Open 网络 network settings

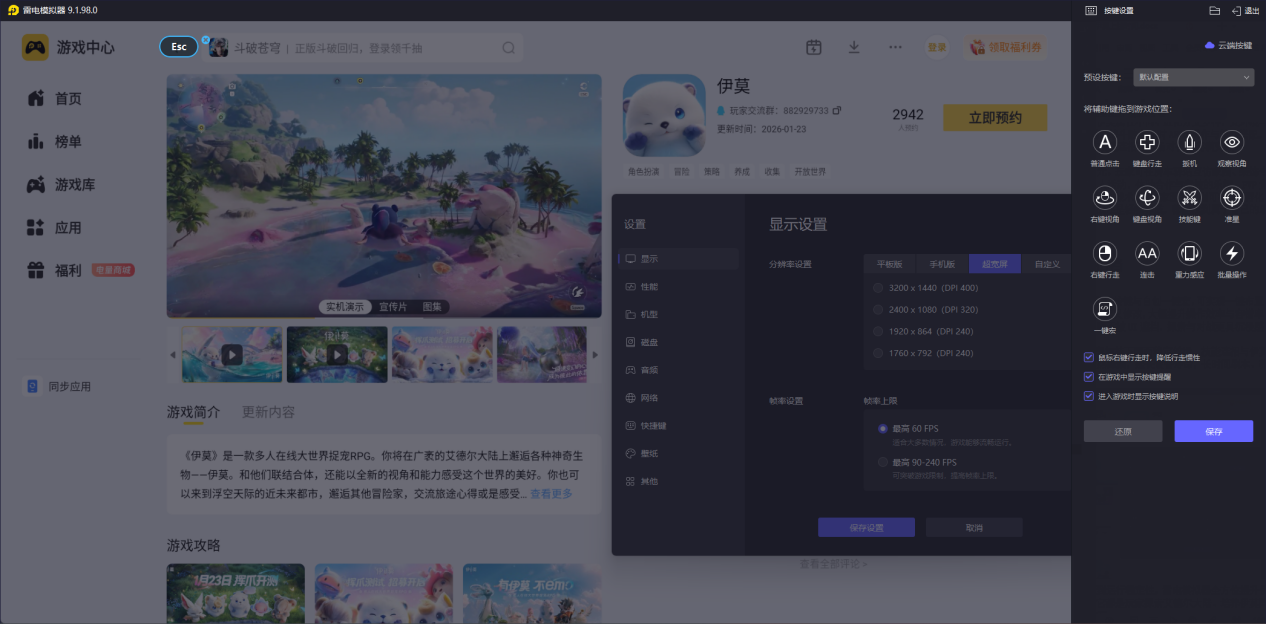(678, 398)
